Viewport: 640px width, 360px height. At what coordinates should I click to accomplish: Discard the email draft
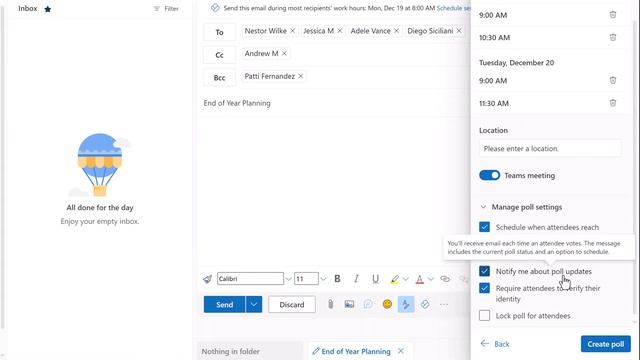click(292, 304)
